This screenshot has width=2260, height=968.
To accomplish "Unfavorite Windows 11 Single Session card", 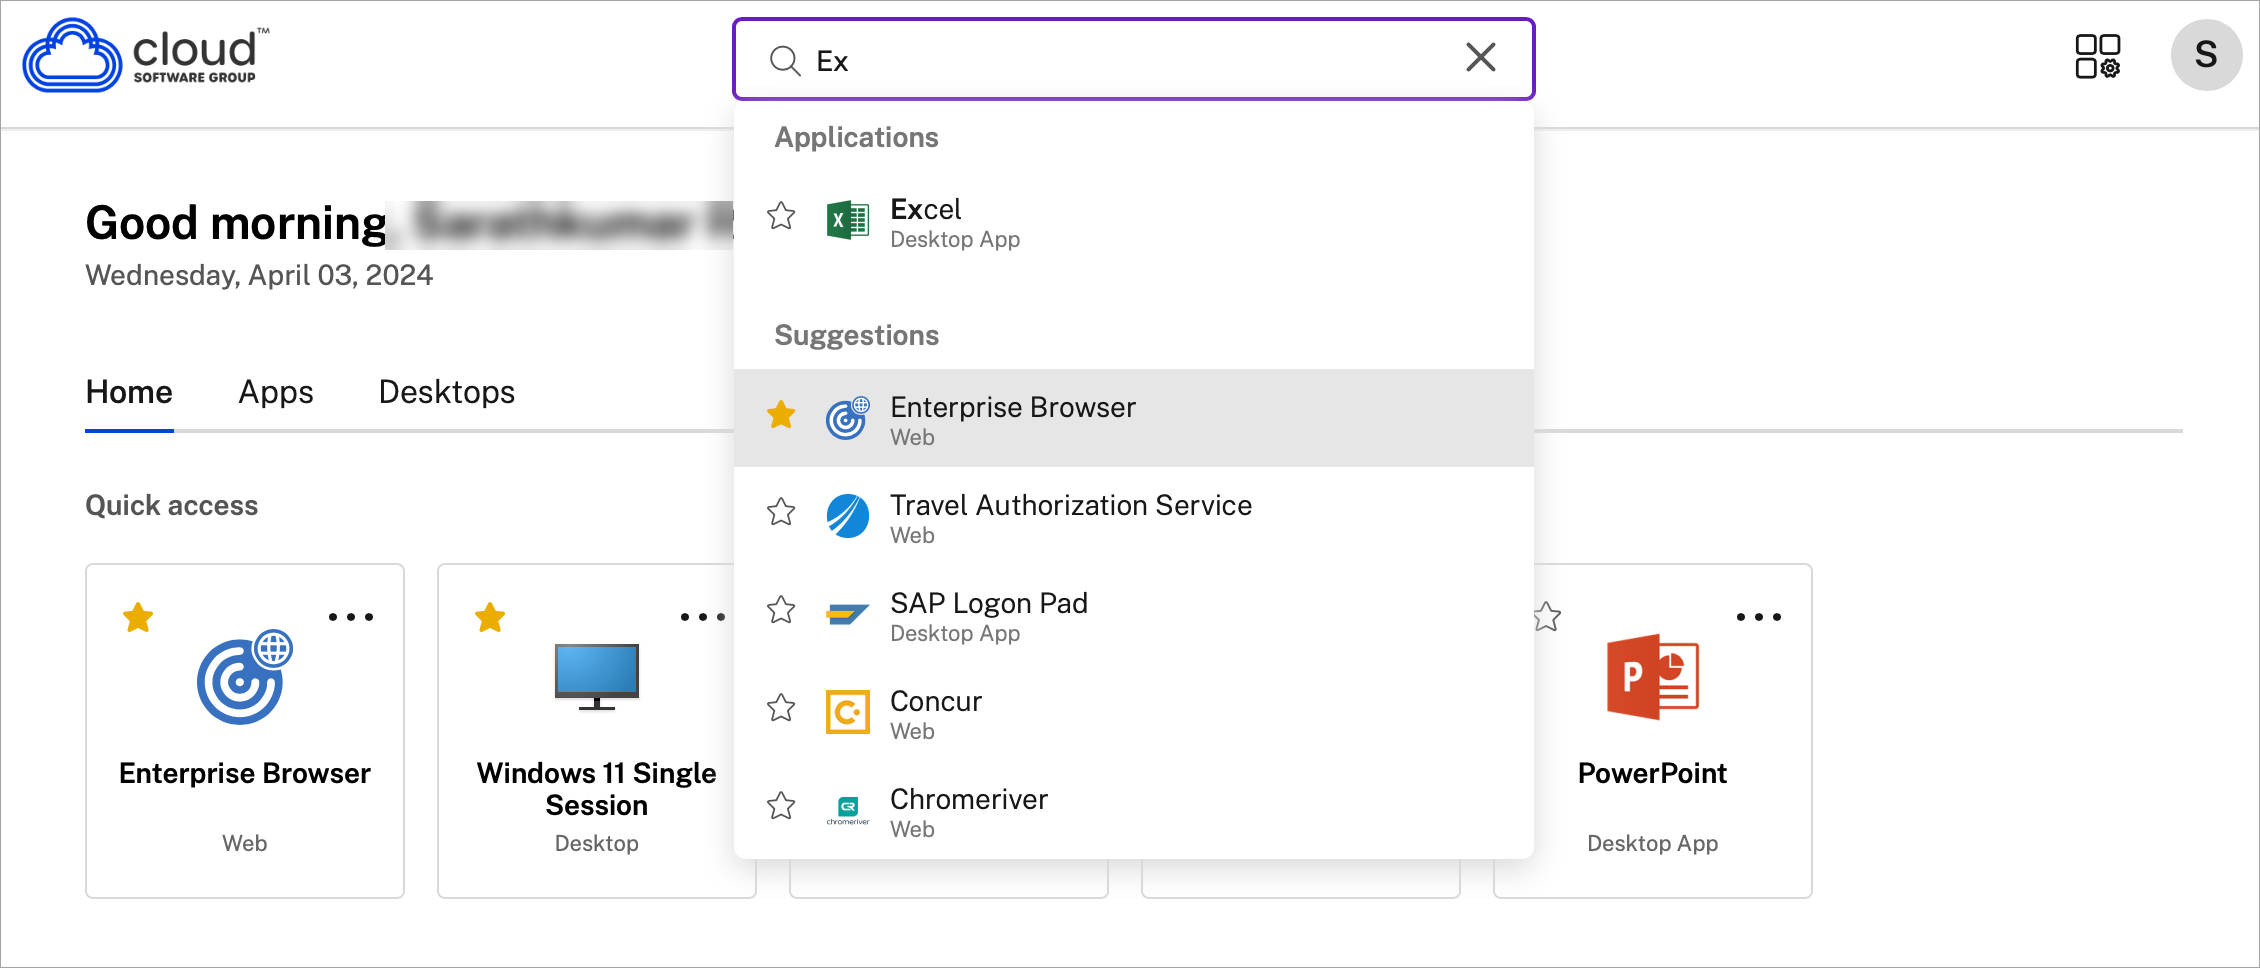I will point(490,618).
